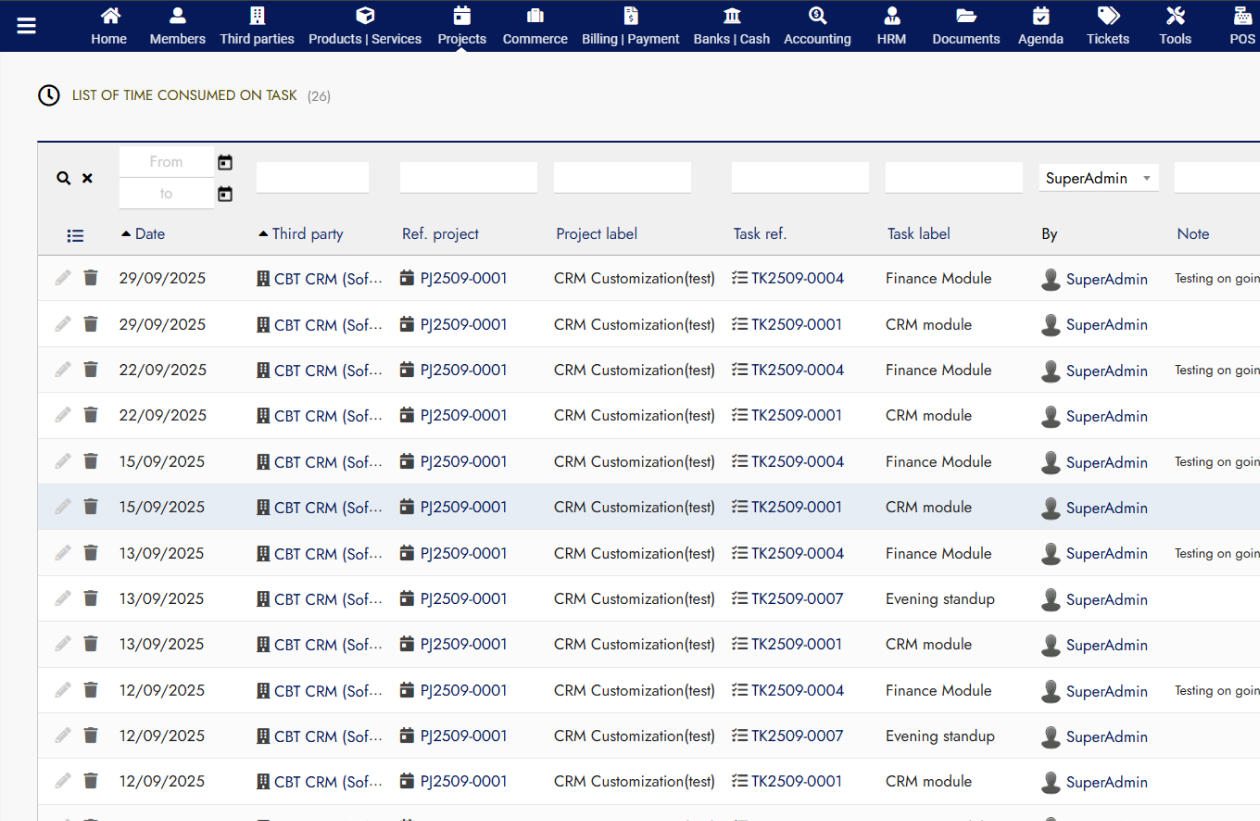
Task: Open the To date calendar picker
Action: (x=225, y=194)
